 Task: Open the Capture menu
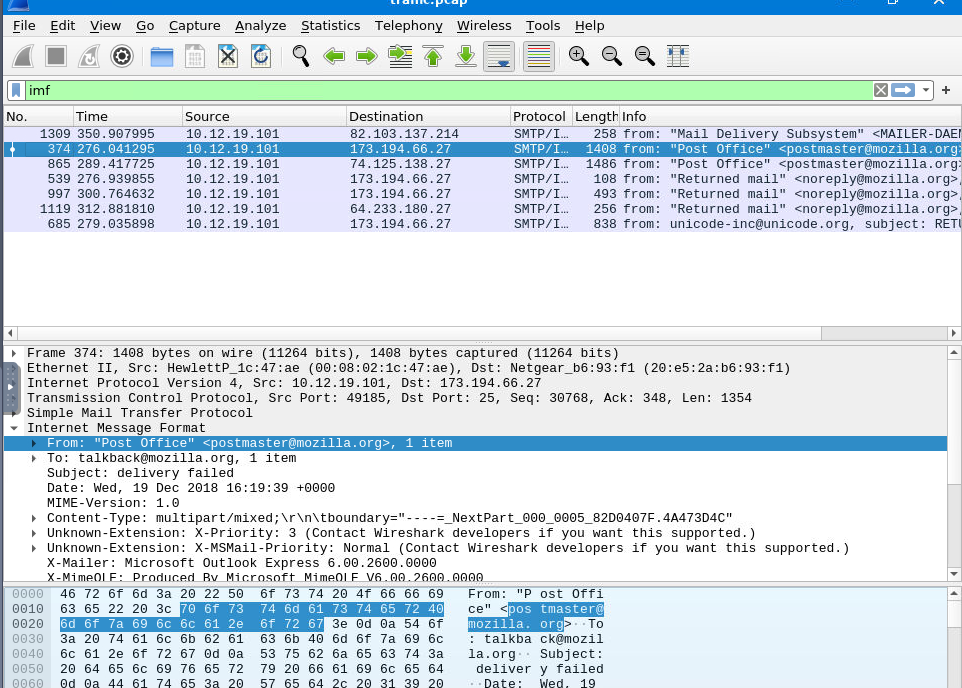click(194, 26)
